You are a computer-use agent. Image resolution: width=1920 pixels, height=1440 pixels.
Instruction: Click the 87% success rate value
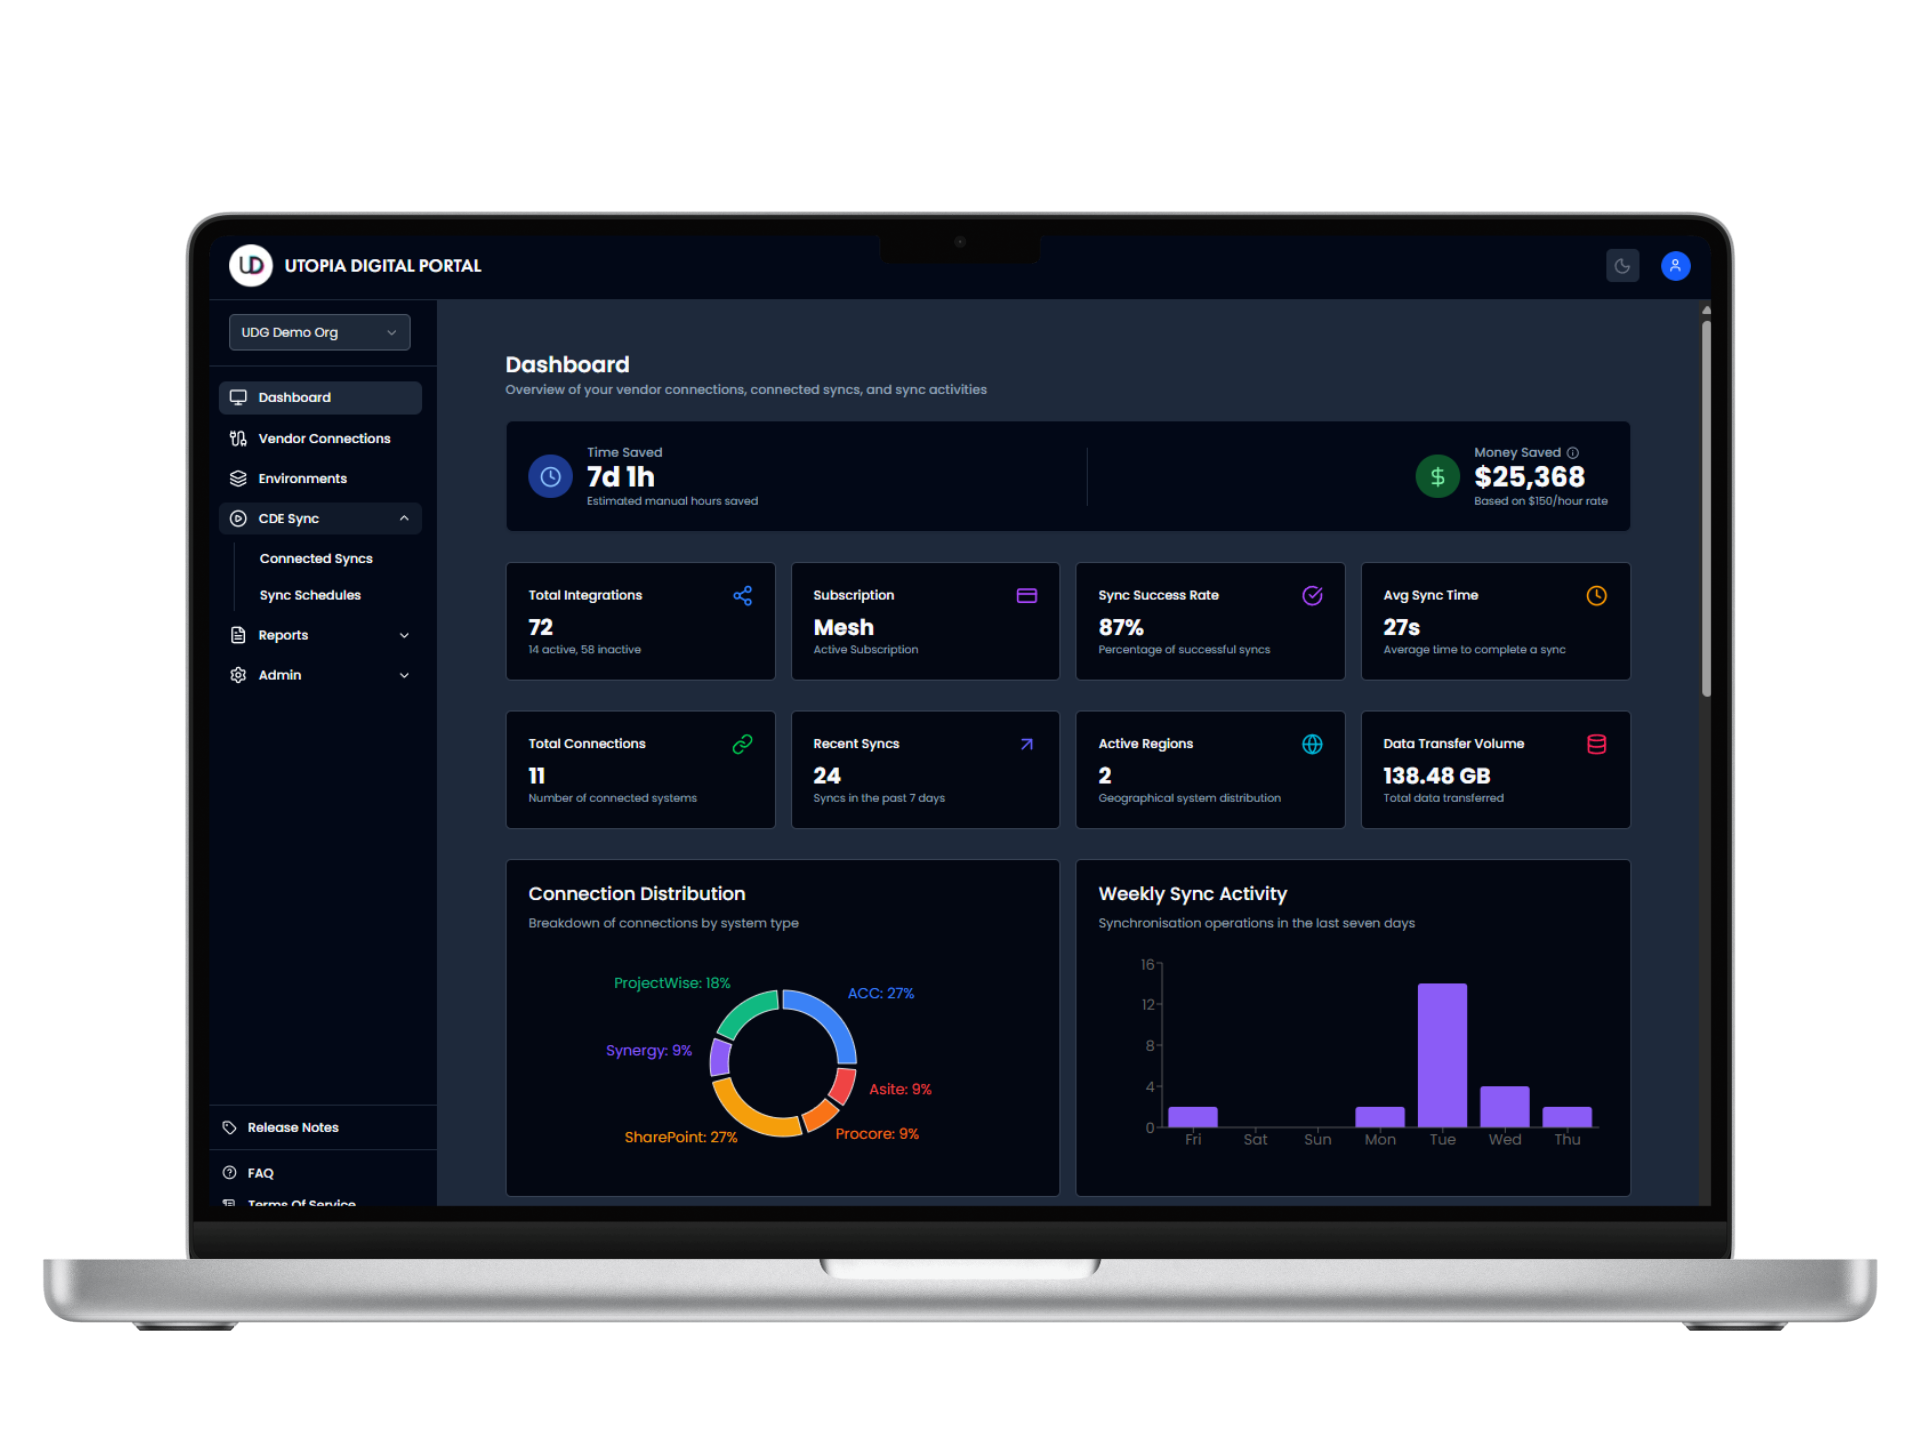pos(1120,627)
